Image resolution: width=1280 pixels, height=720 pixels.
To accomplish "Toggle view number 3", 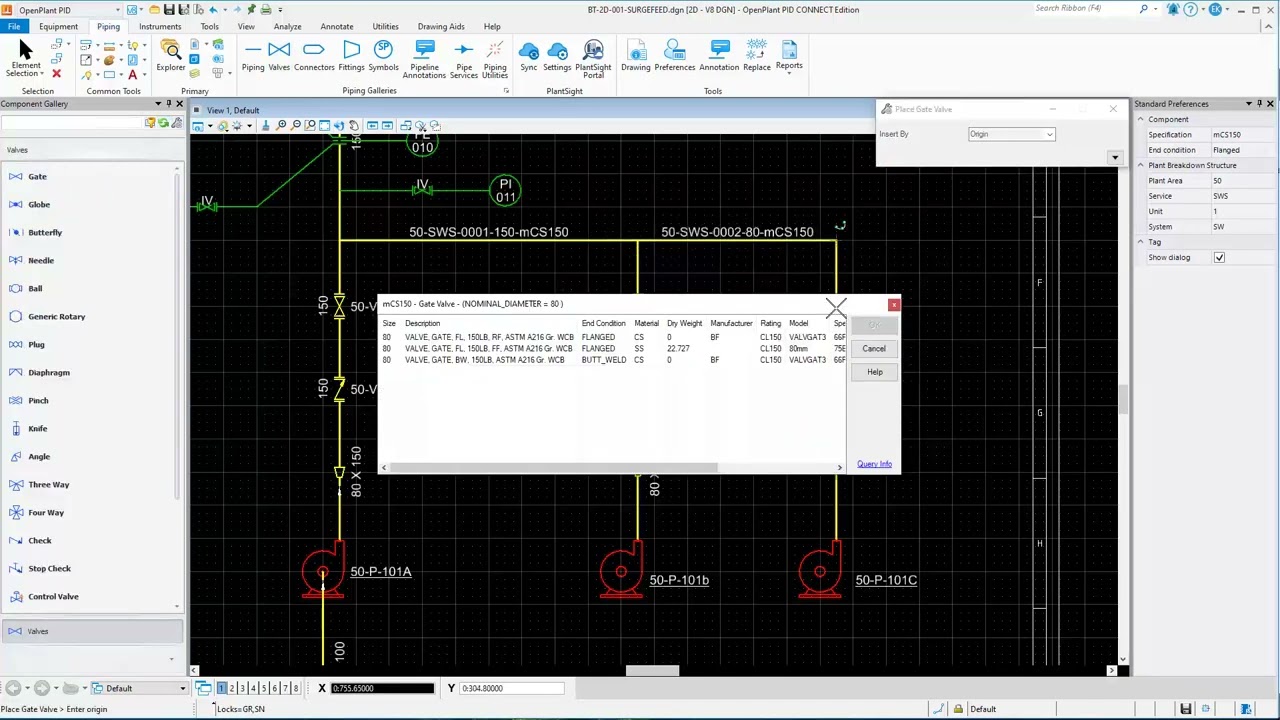I will click(242, 688).
